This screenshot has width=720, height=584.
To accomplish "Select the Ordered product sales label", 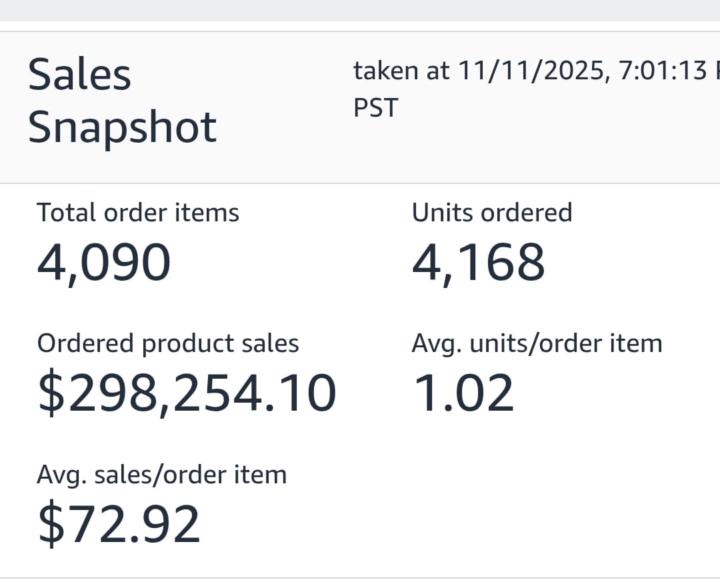I will coord(168,343).
